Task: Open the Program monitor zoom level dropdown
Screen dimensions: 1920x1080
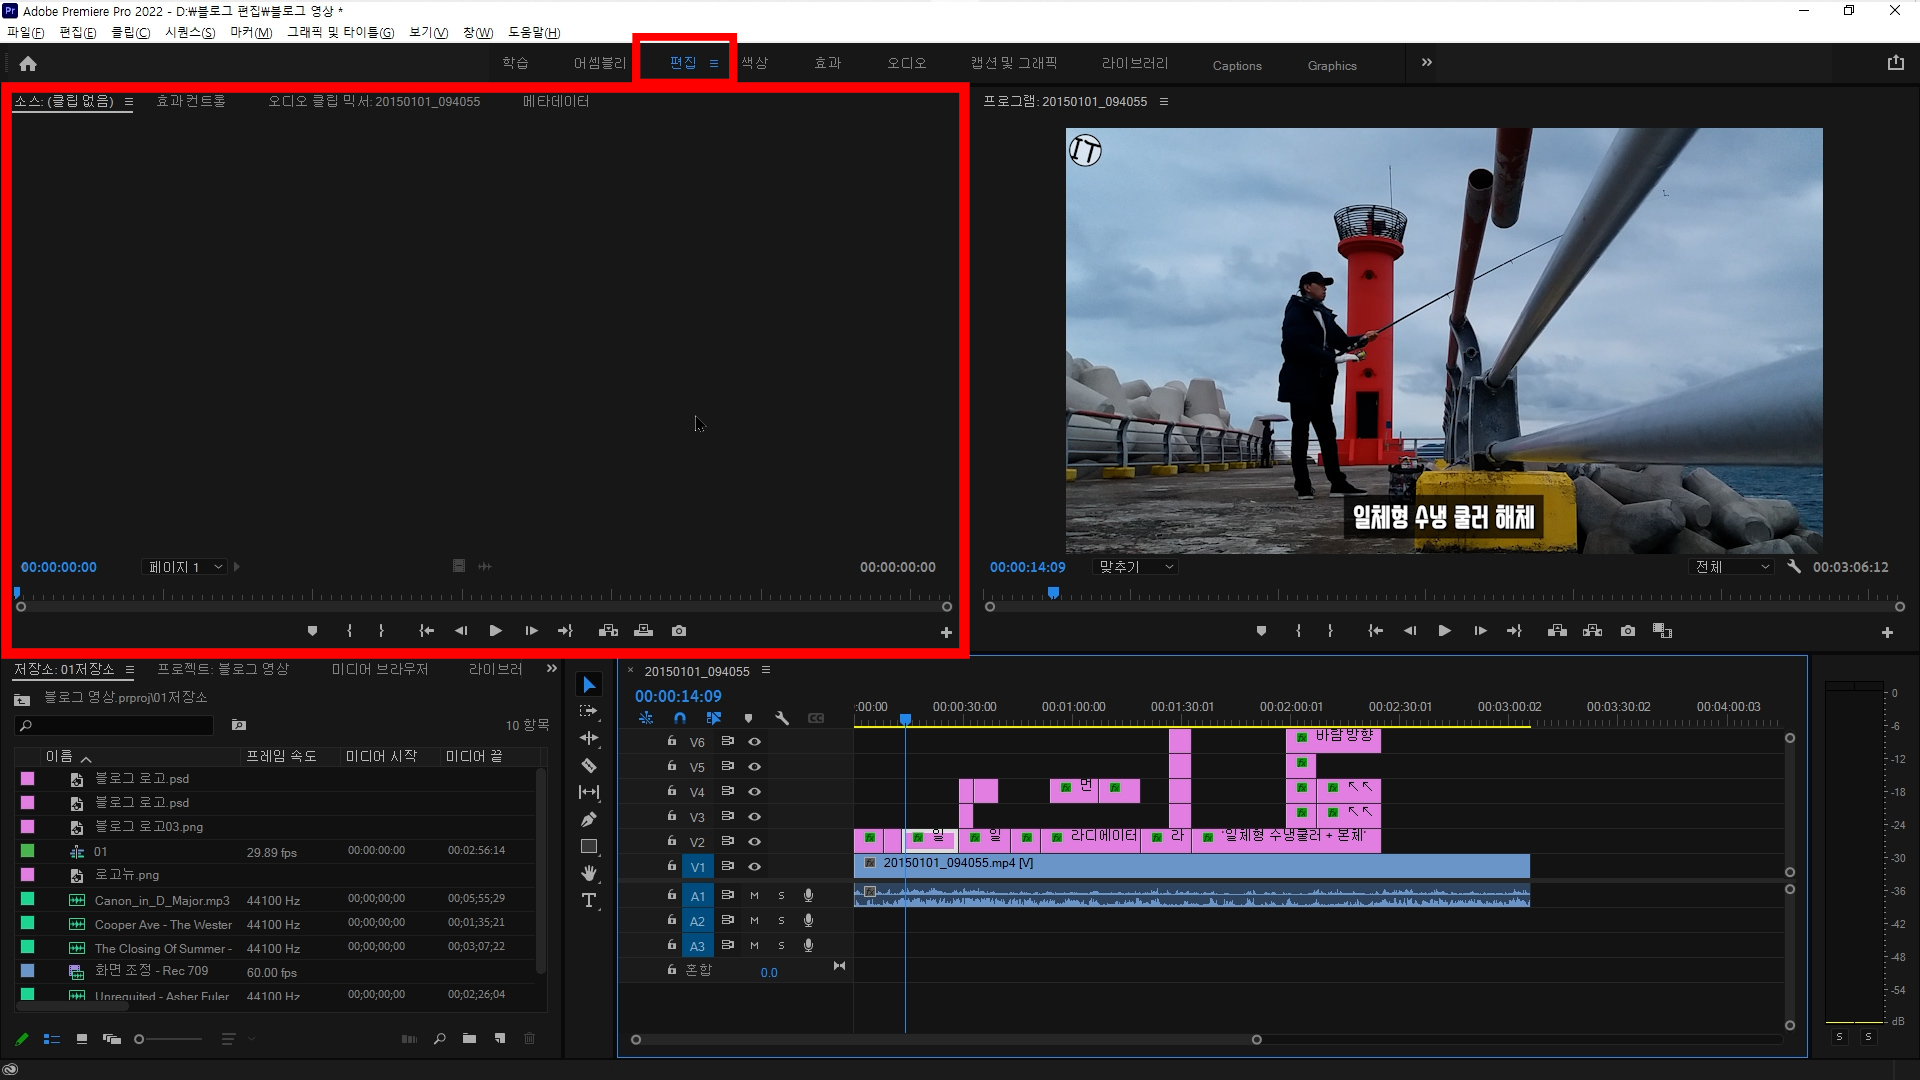Action: click(x=1136, y=567)
